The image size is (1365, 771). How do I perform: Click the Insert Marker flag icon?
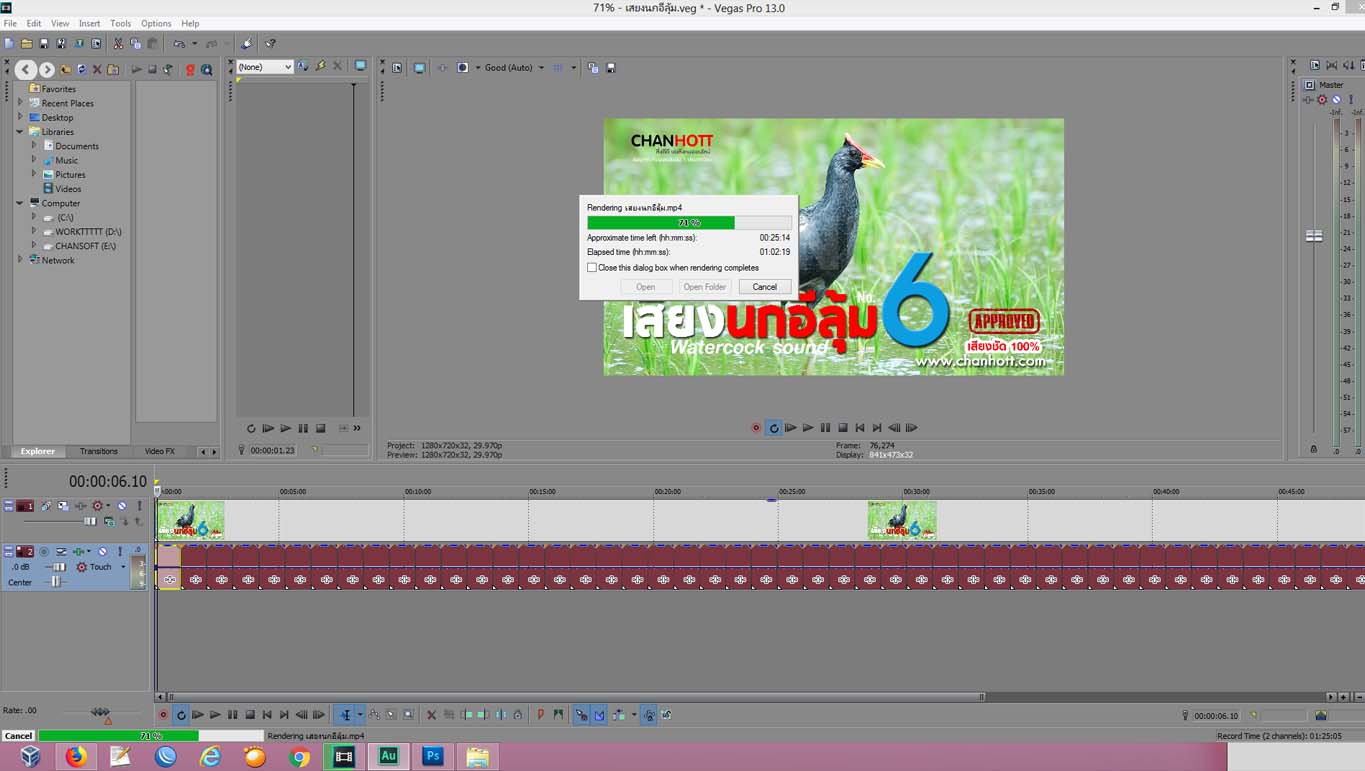point(540,714)
